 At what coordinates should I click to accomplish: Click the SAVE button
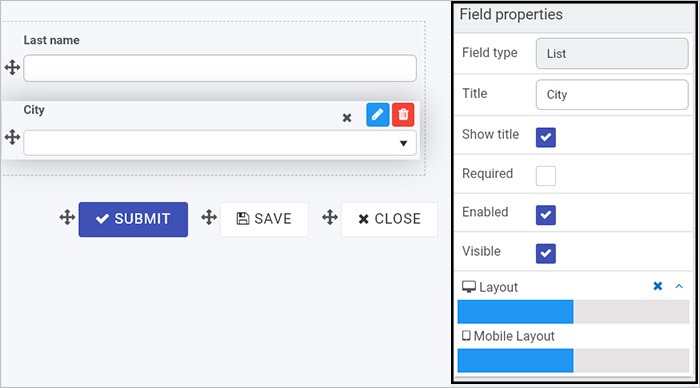[264, 219]
